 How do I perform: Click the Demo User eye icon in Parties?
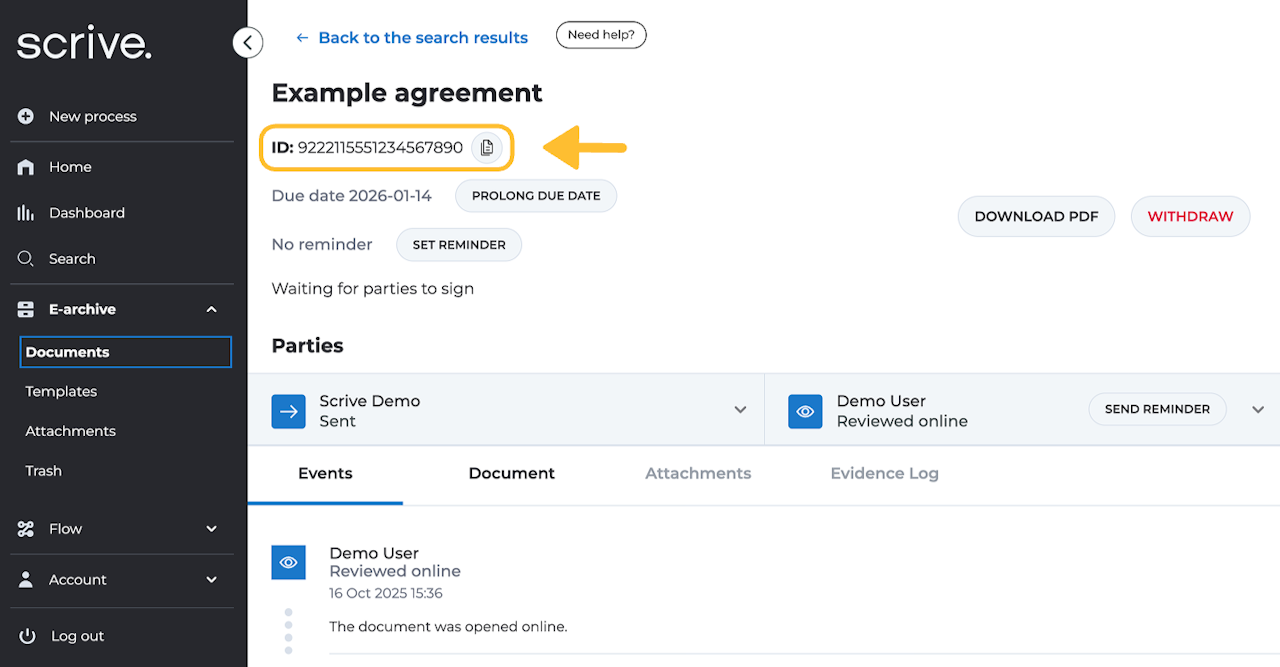point(805,411)
